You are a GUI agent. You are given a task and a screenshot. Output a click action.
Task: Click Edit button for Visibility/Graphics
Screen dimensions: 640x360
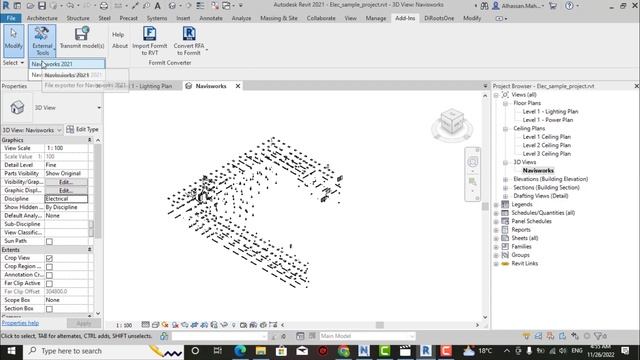tap(66, 182)
